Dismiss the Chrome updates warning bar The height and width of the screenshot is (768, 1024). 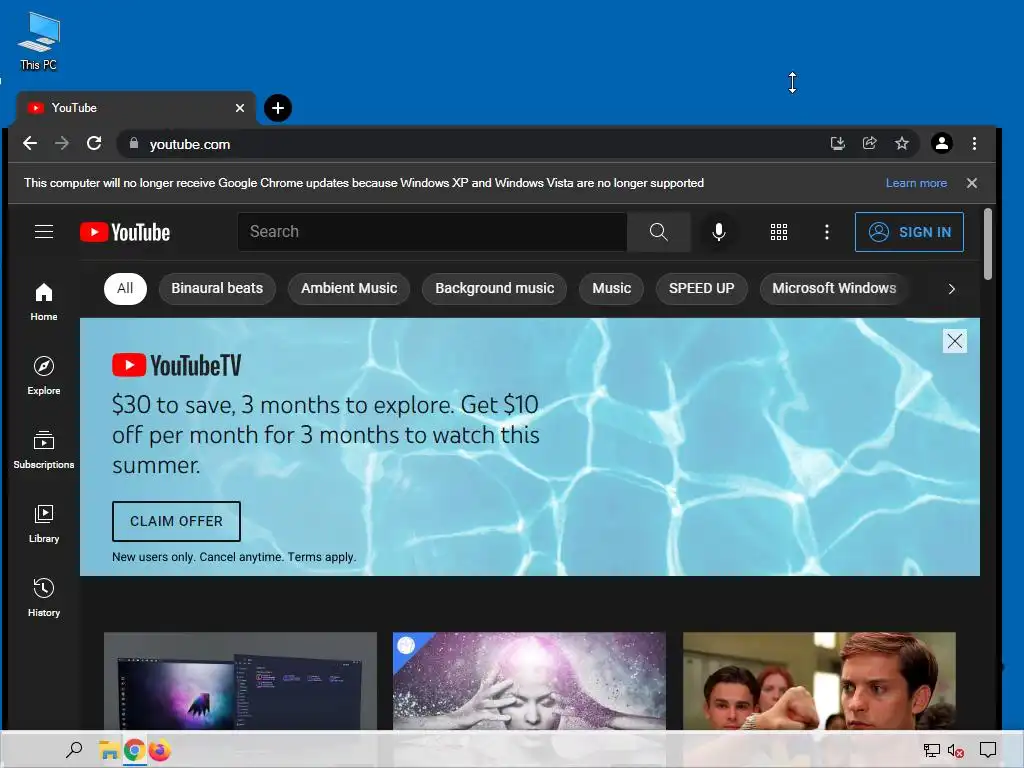pos(972,183)
